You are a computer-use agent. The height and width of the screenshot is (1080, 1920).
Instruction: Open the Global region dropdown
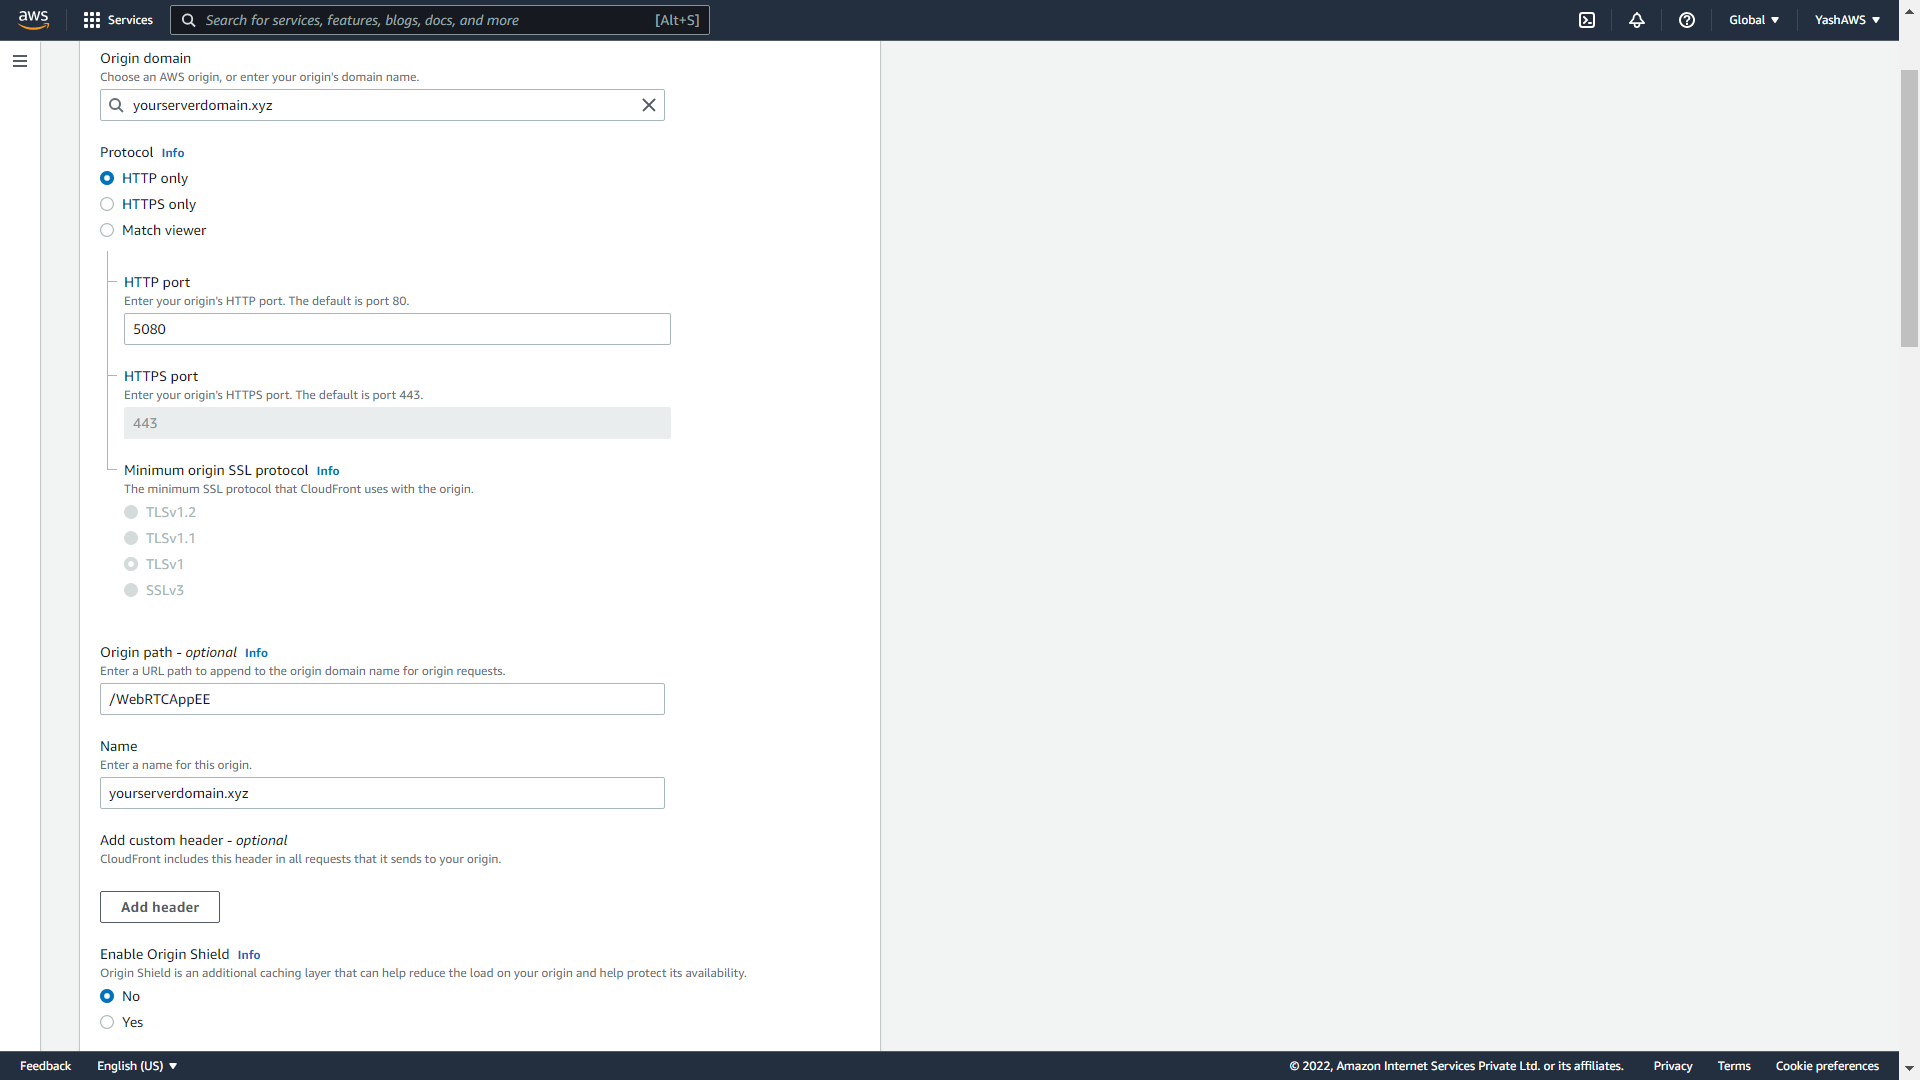coord(1754,20)
